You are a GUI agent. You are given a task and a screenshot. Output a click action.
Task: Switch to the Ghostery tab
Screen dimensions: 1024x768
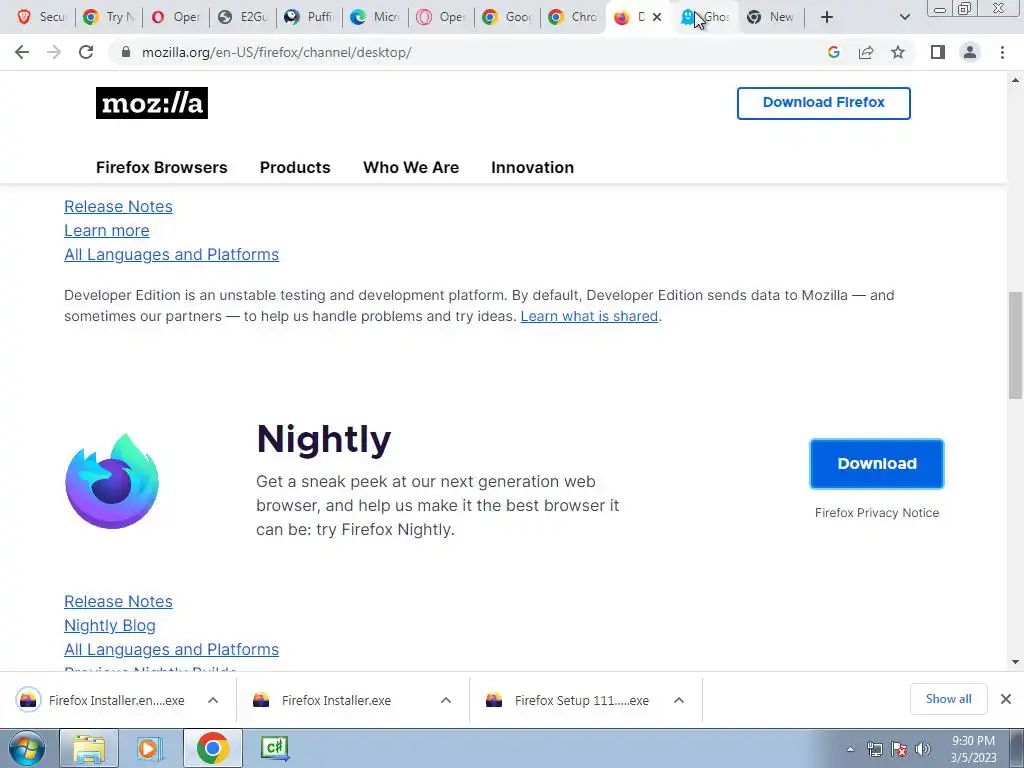pos(705,17)
